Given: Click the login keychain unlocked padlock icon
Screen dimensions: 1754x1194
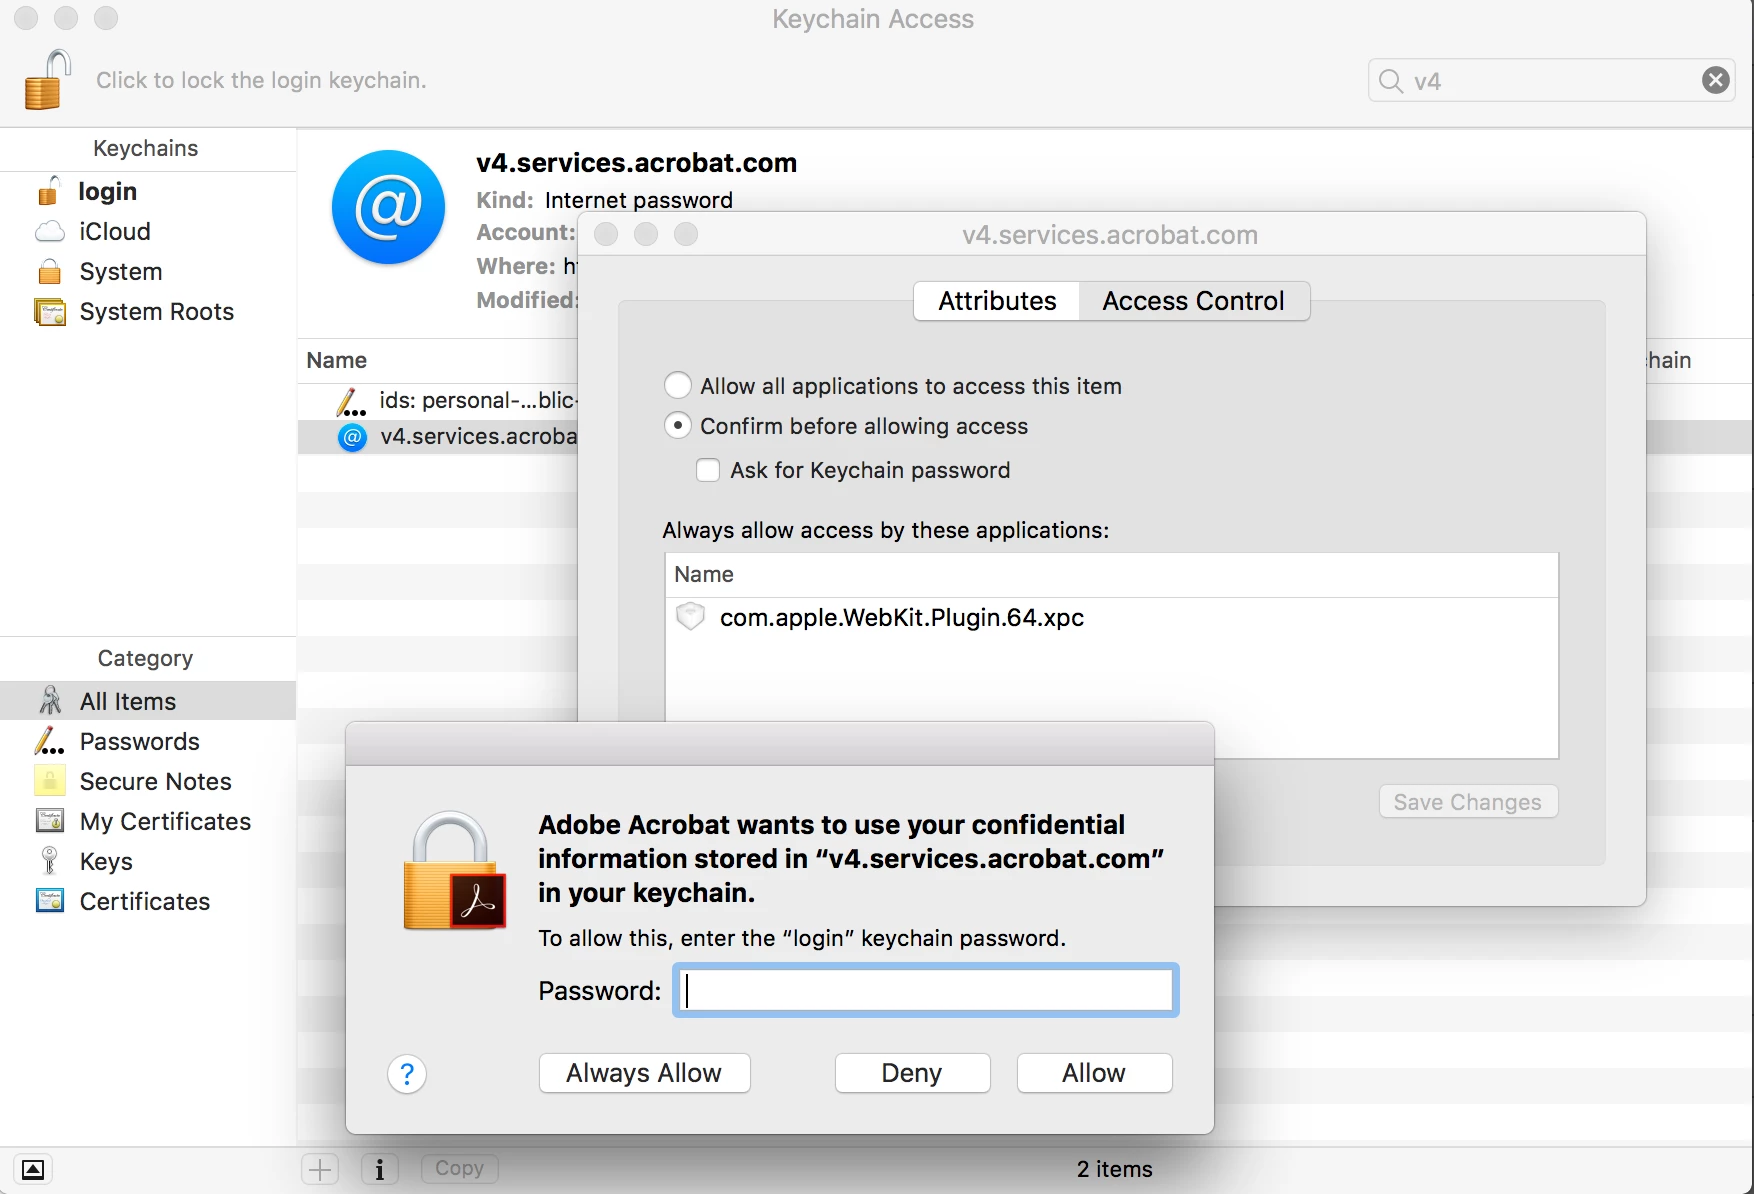Looking at the screenshot, I should pos(49,190).
